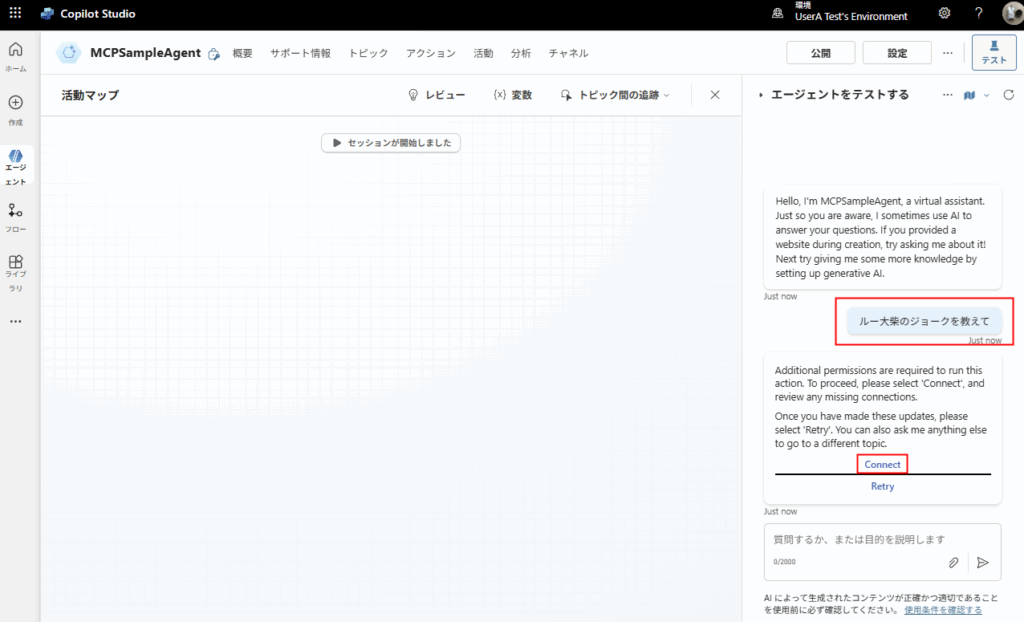
Task: Click the attachment paperclip icon
Action: coord(953,563)
